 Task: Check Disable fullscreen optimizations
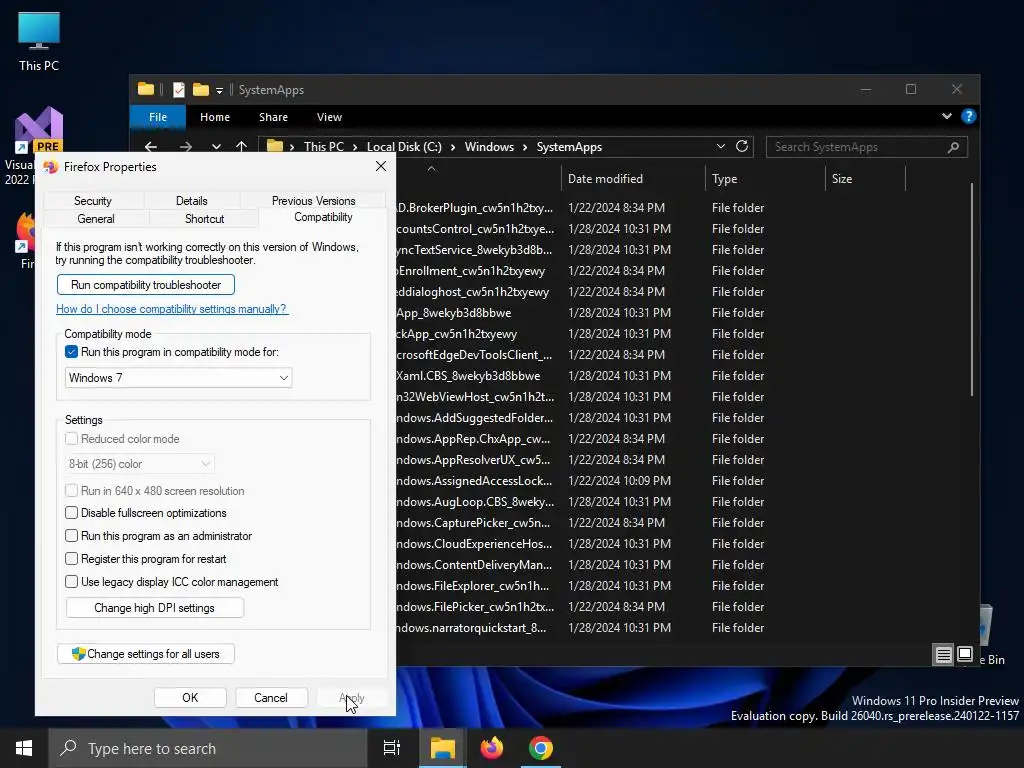pos(71,513)
